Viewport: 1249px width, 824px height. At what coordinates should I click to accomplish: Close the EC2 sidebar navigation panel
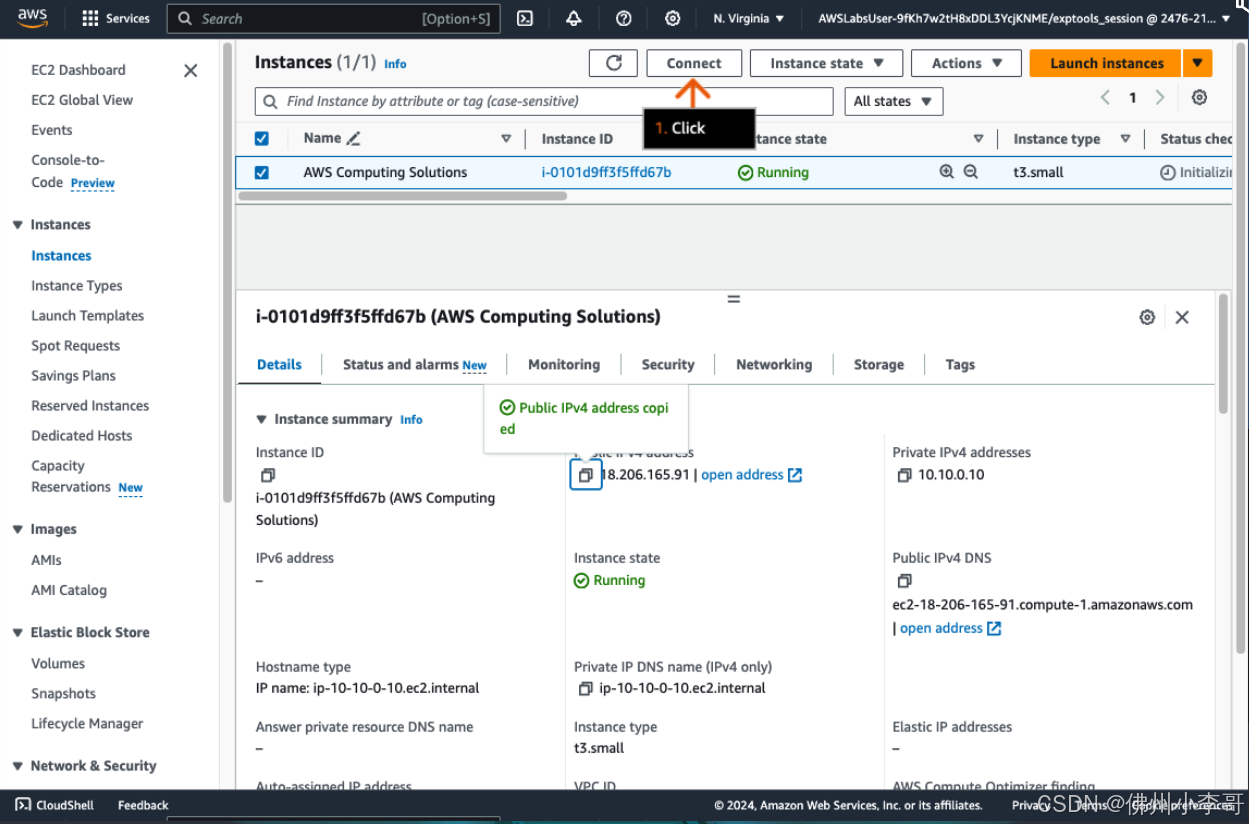(x=191, y=71)
